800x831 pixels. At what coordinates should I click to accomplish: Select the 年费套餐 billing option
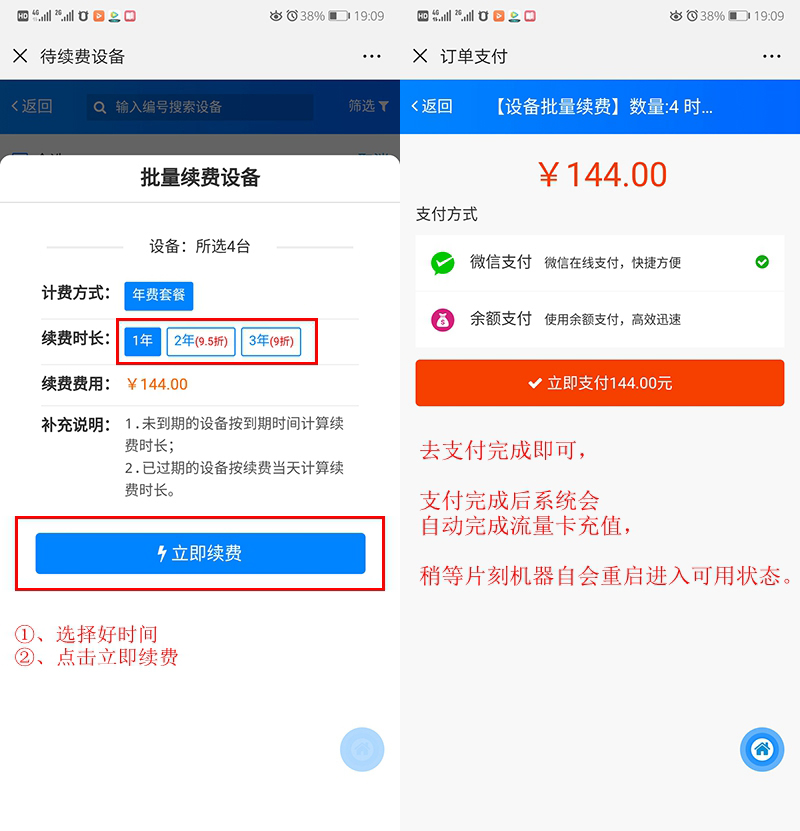pos(158,295)
